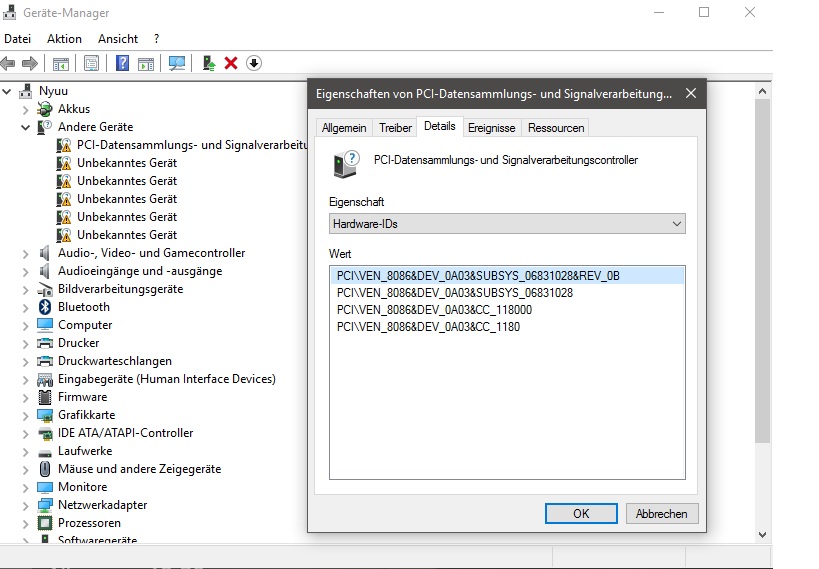Expand the Akkus category

point(26,109)
